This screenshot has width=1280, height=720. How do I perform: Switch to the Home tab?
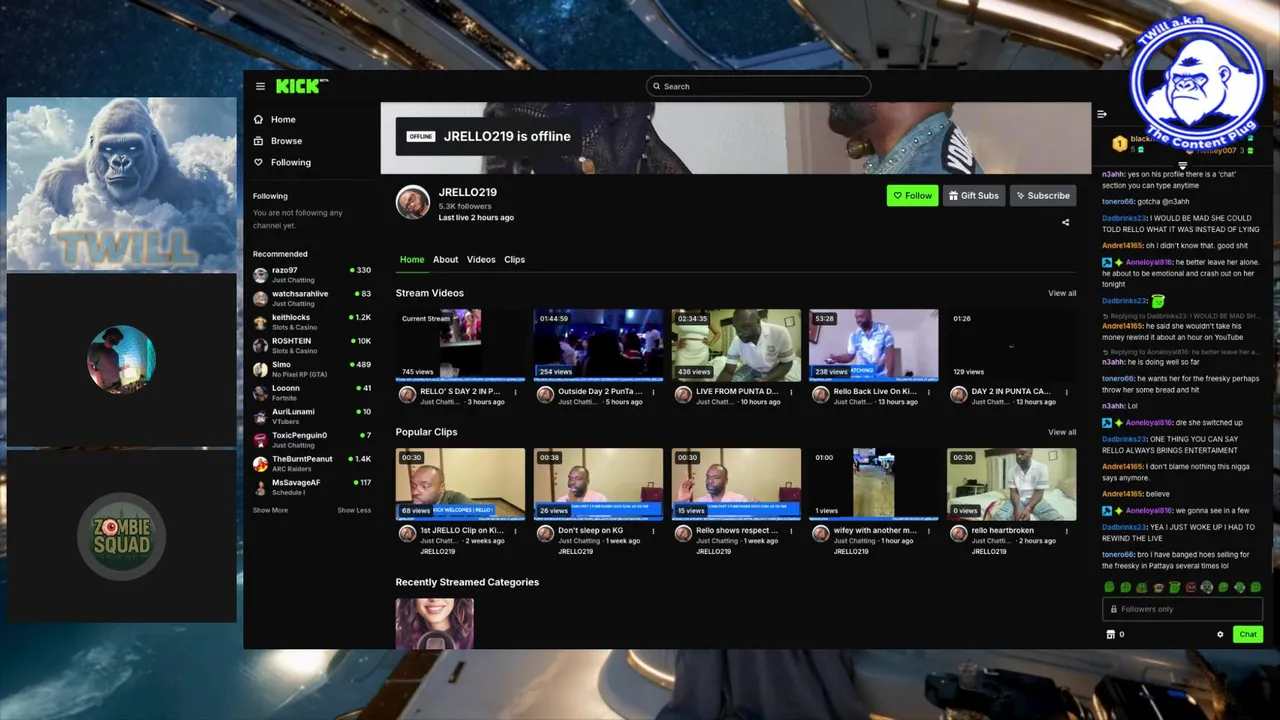tap(412, 259)
